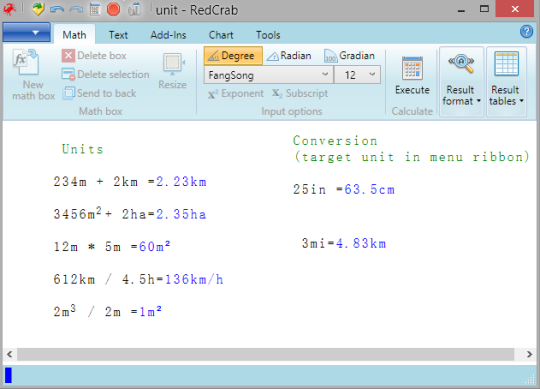Apply Subscript formatting

point(300,93)
